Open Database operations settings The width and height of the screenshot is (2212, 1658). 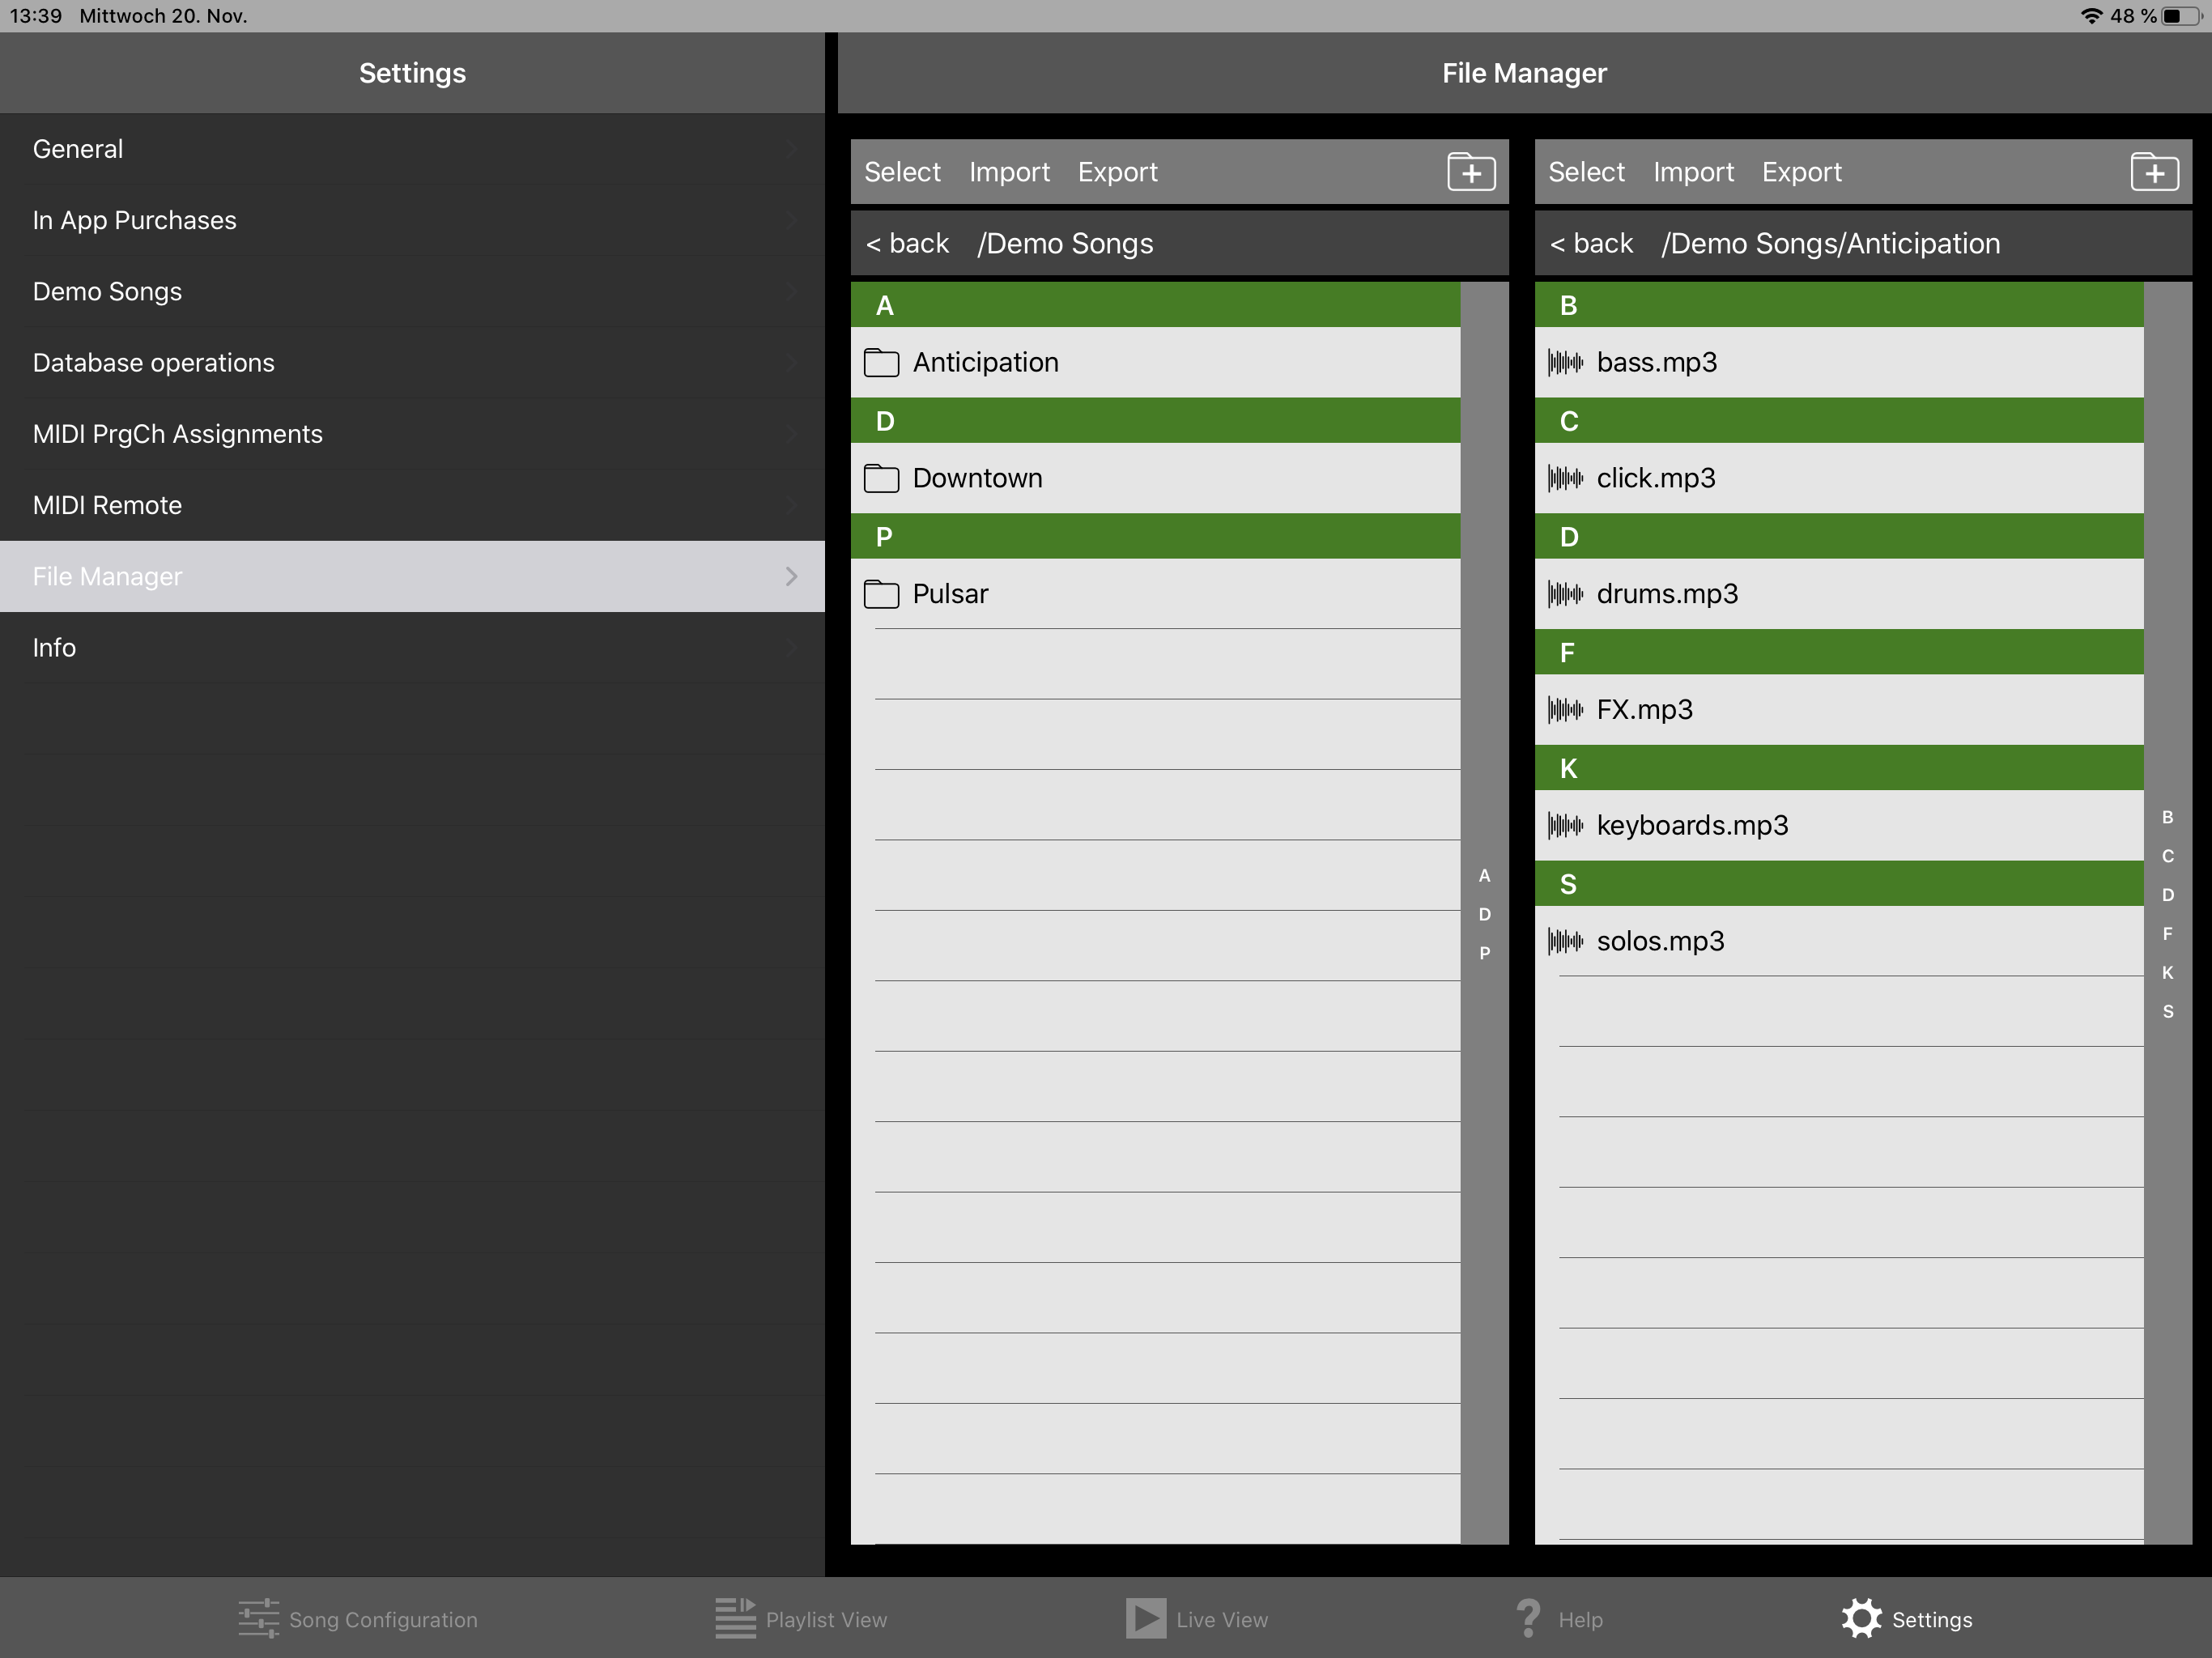click(154, 363)
